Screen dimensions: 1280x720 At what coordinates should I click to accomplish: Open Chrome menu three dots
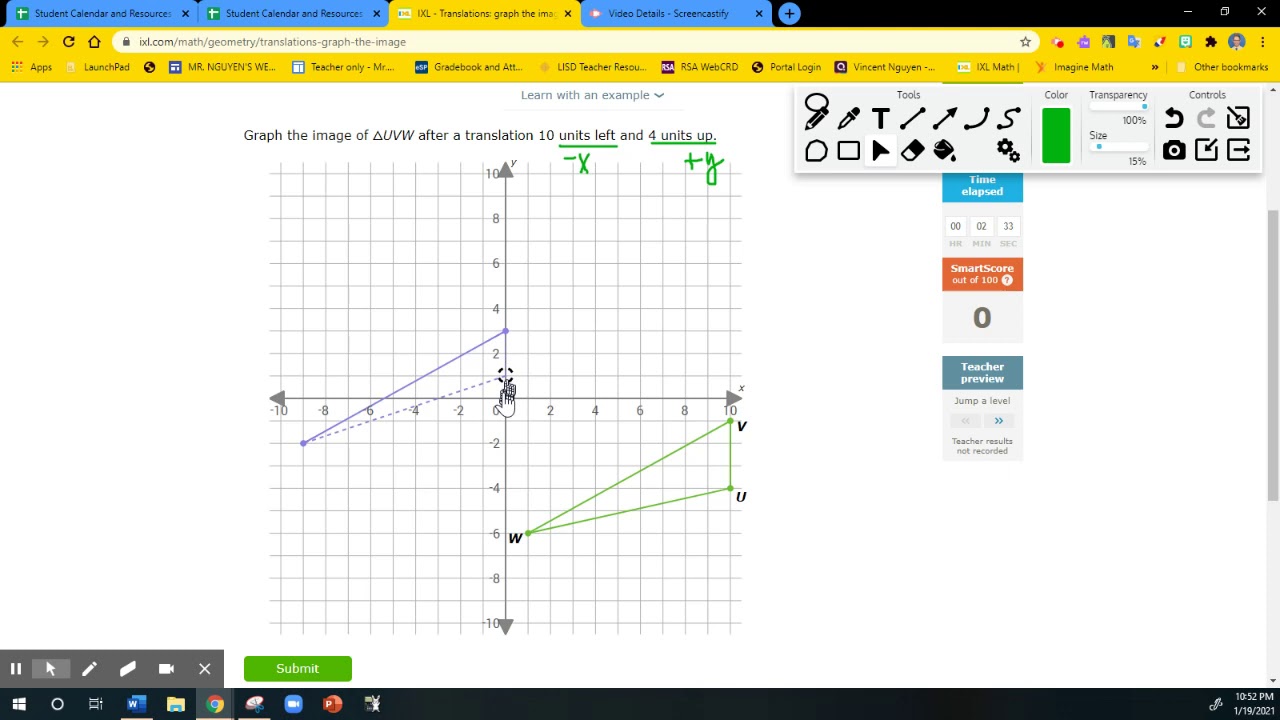(1262, 42)
